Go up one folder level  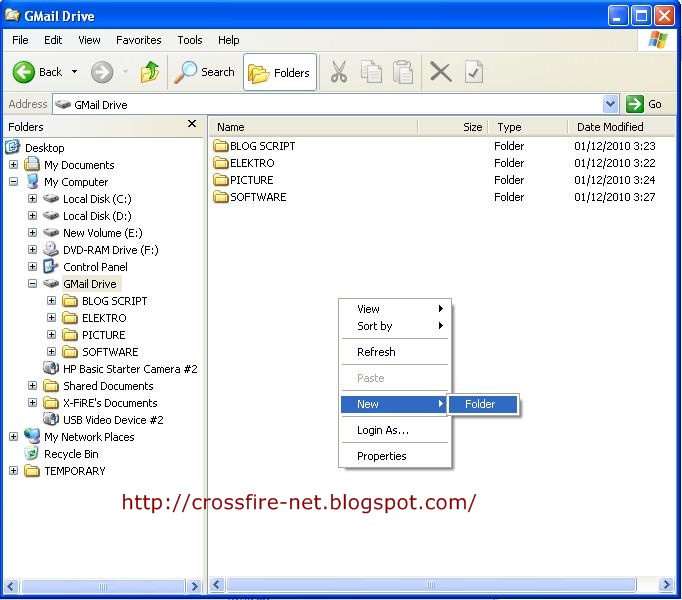click(x=149, y=72)
